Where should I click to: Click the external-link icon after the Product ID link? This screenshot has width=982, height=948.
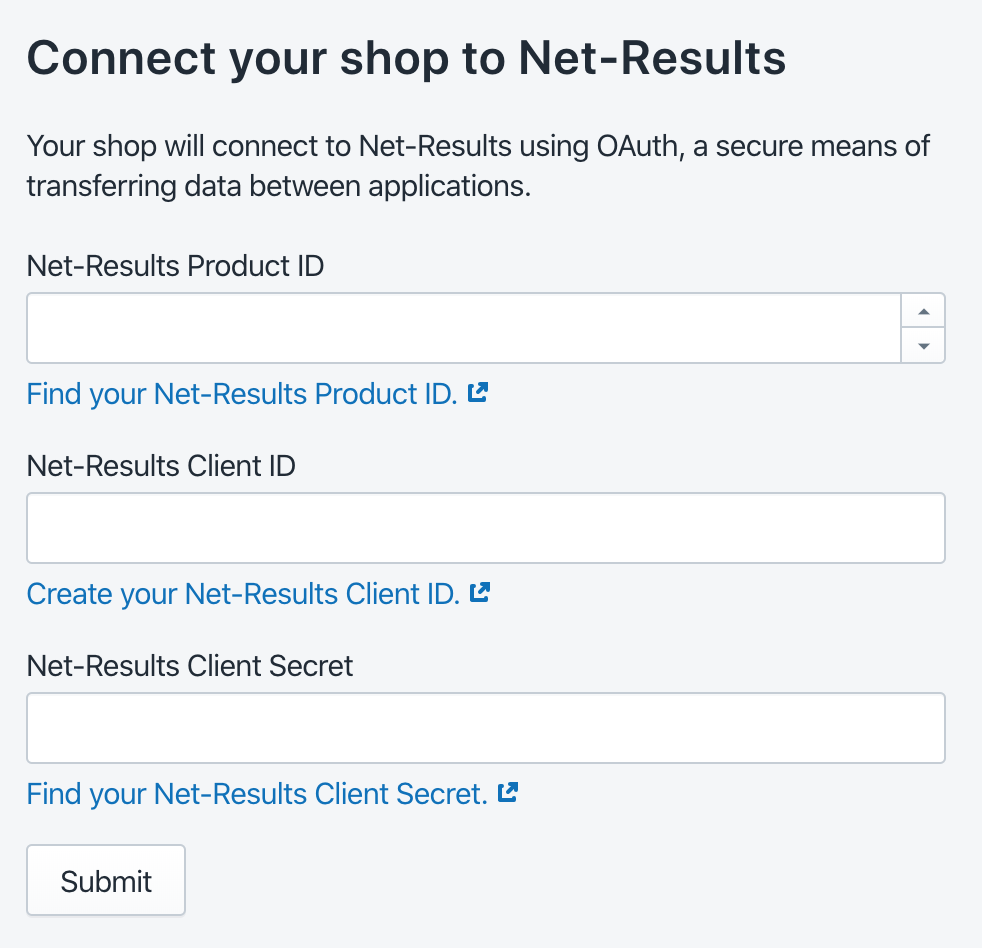click(478, 393)
